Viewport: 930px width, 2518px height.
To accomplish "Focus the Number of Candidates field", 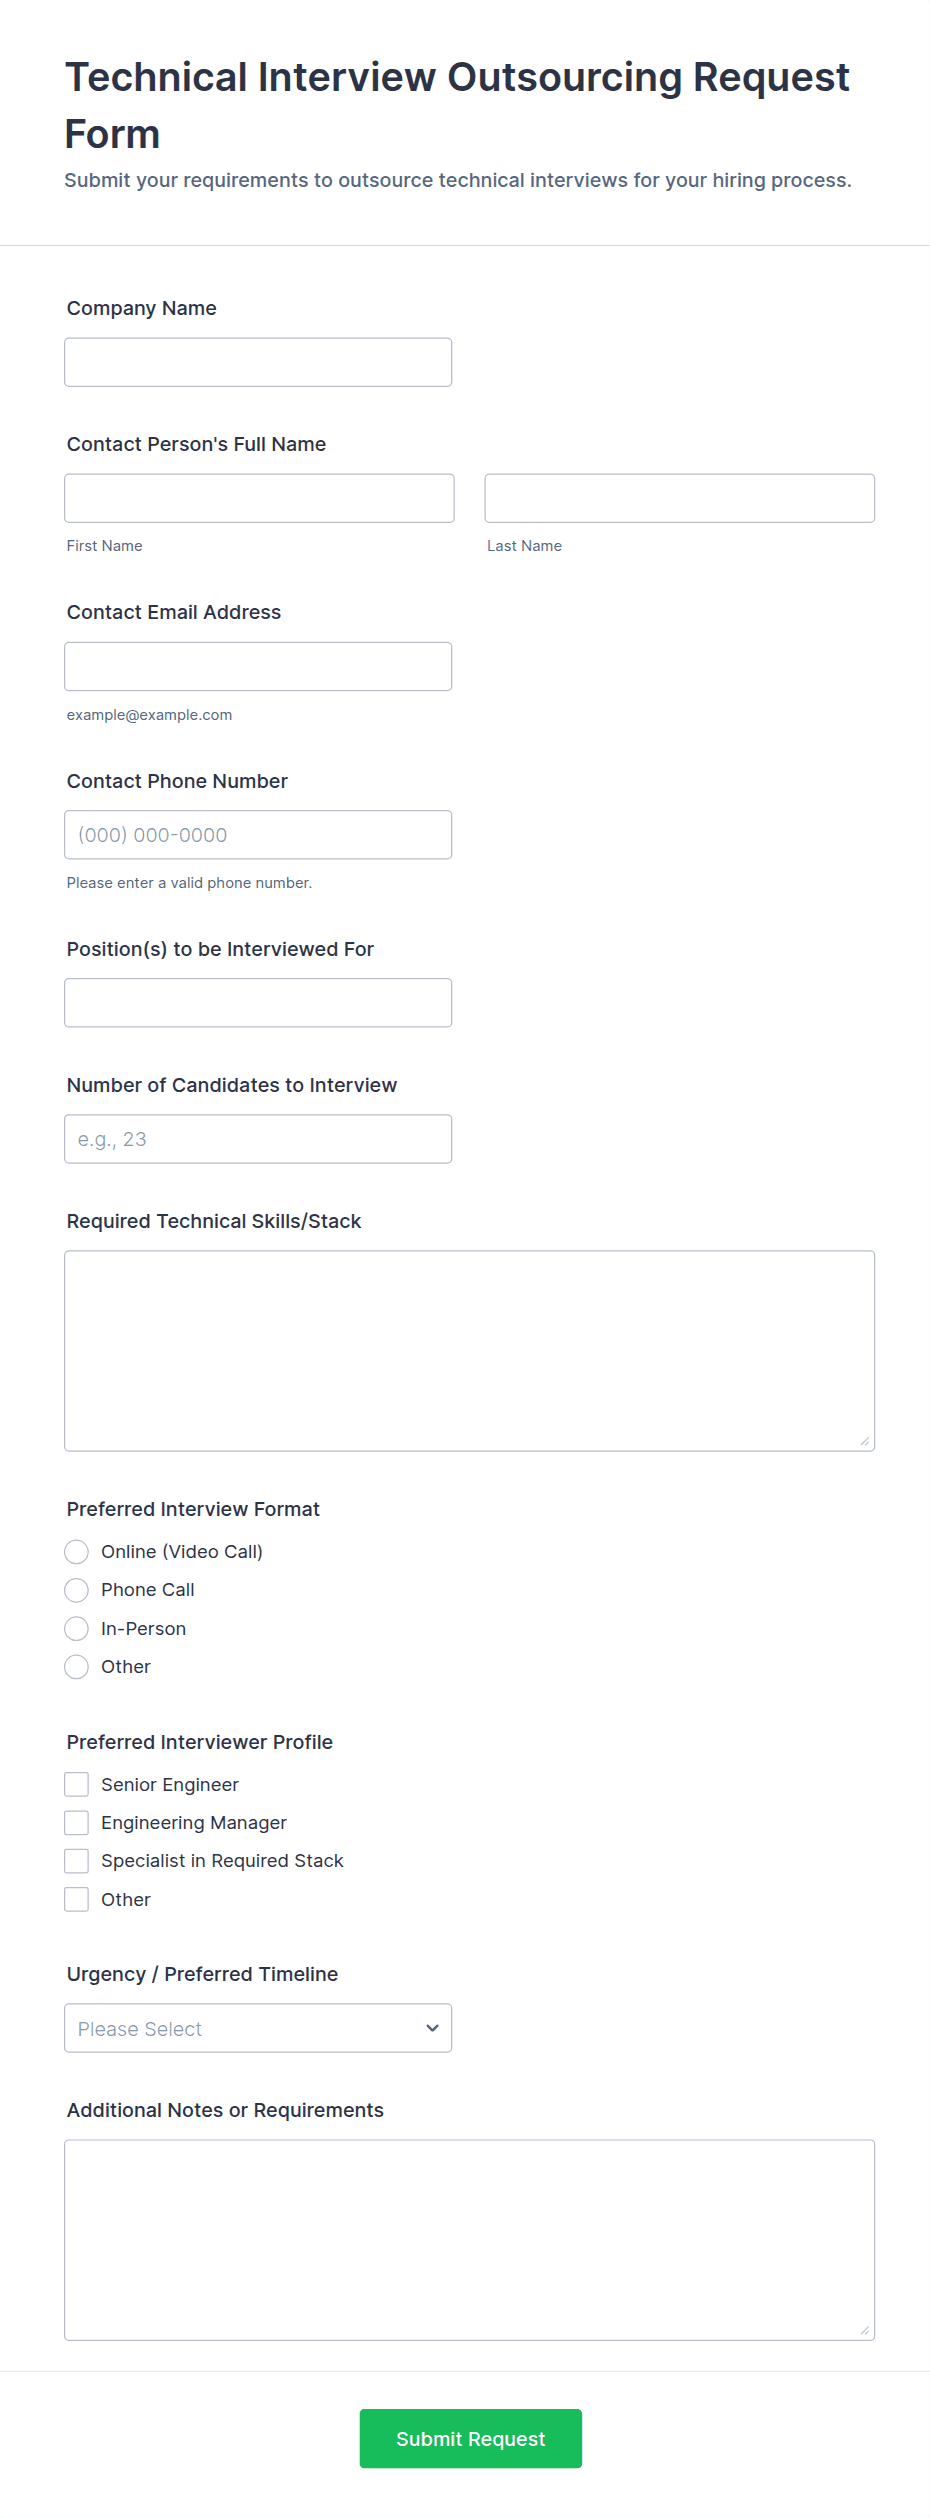I will pyautogui.click(x=258, y=1139).
